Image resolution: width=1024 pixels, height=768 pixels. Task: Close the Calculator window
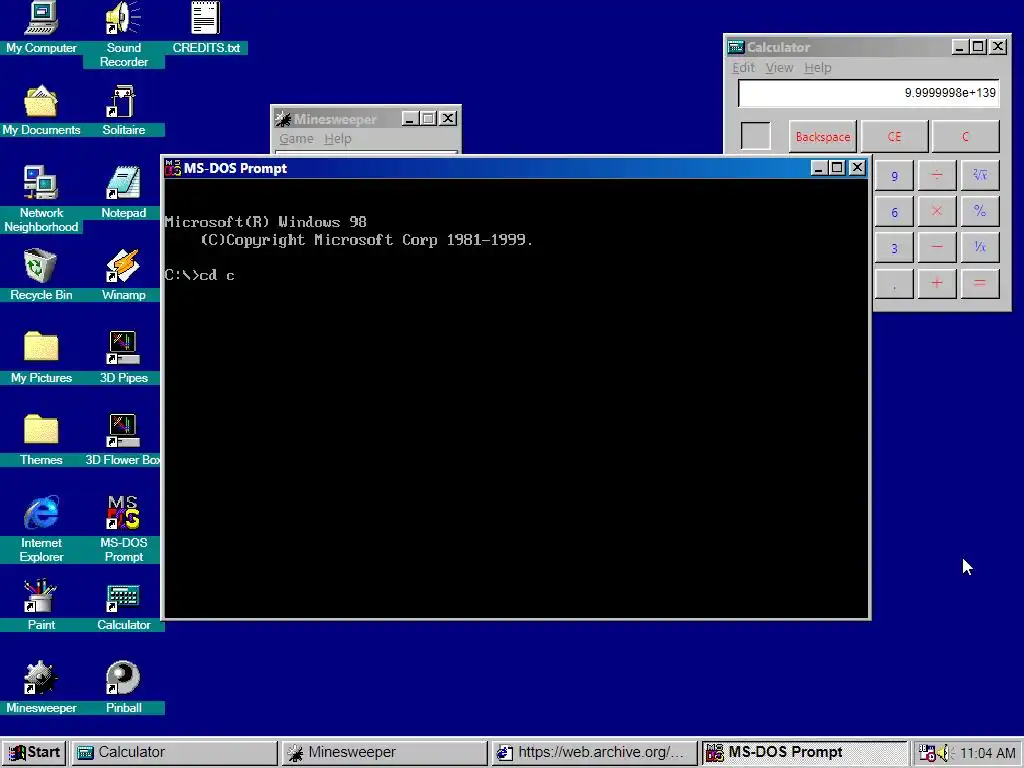pyautogui.click(x=998, y=46)
